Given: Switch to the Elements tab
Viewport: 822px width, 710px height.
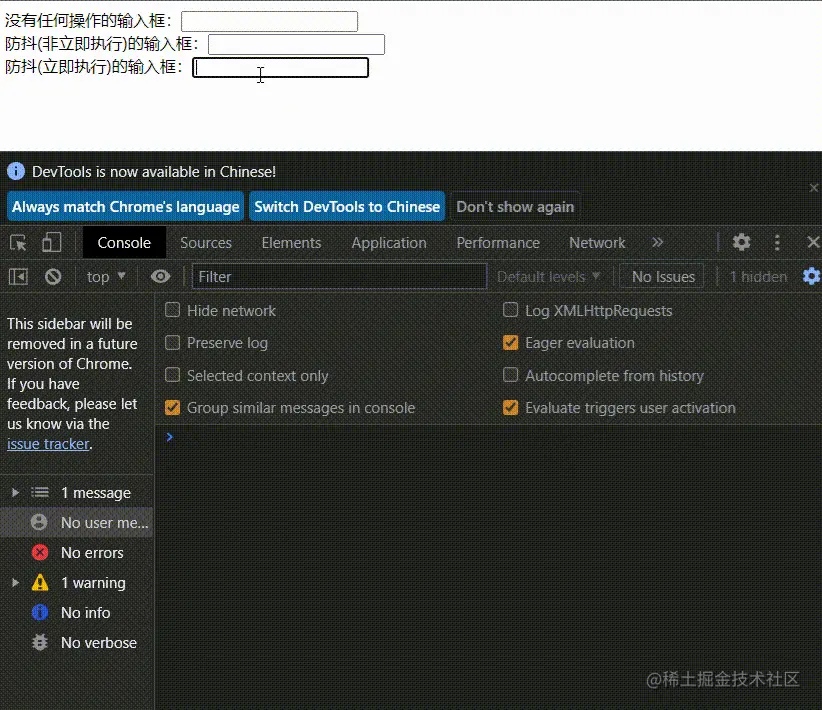Looking at the screenshot, I should pos(291,243).
